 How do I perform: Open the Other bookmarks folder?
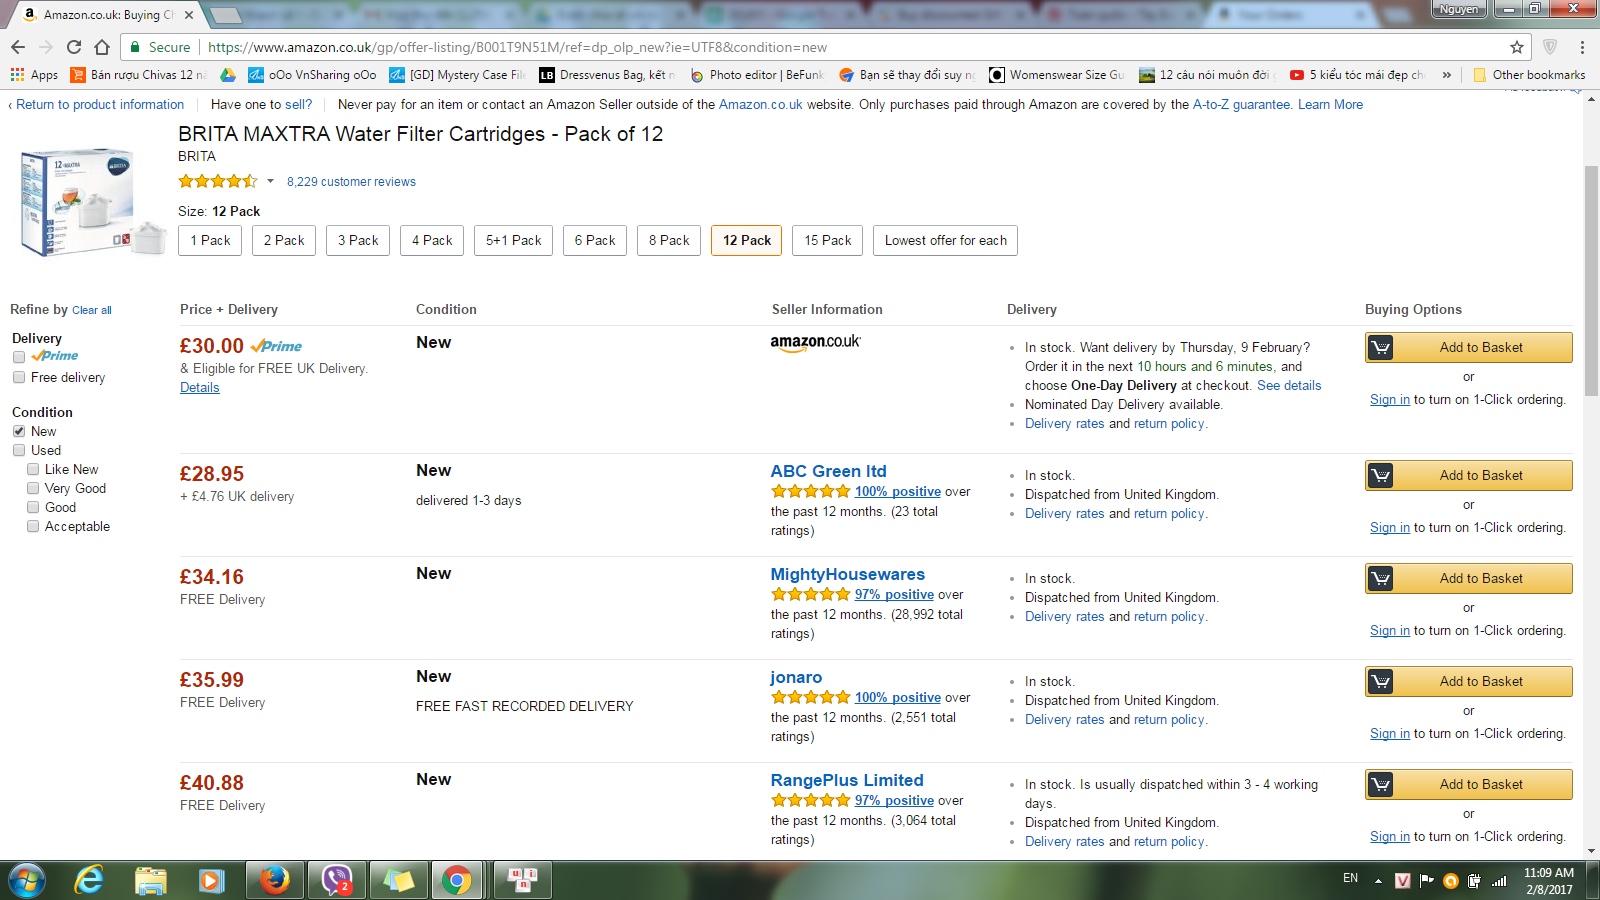tap(1529, 75)
